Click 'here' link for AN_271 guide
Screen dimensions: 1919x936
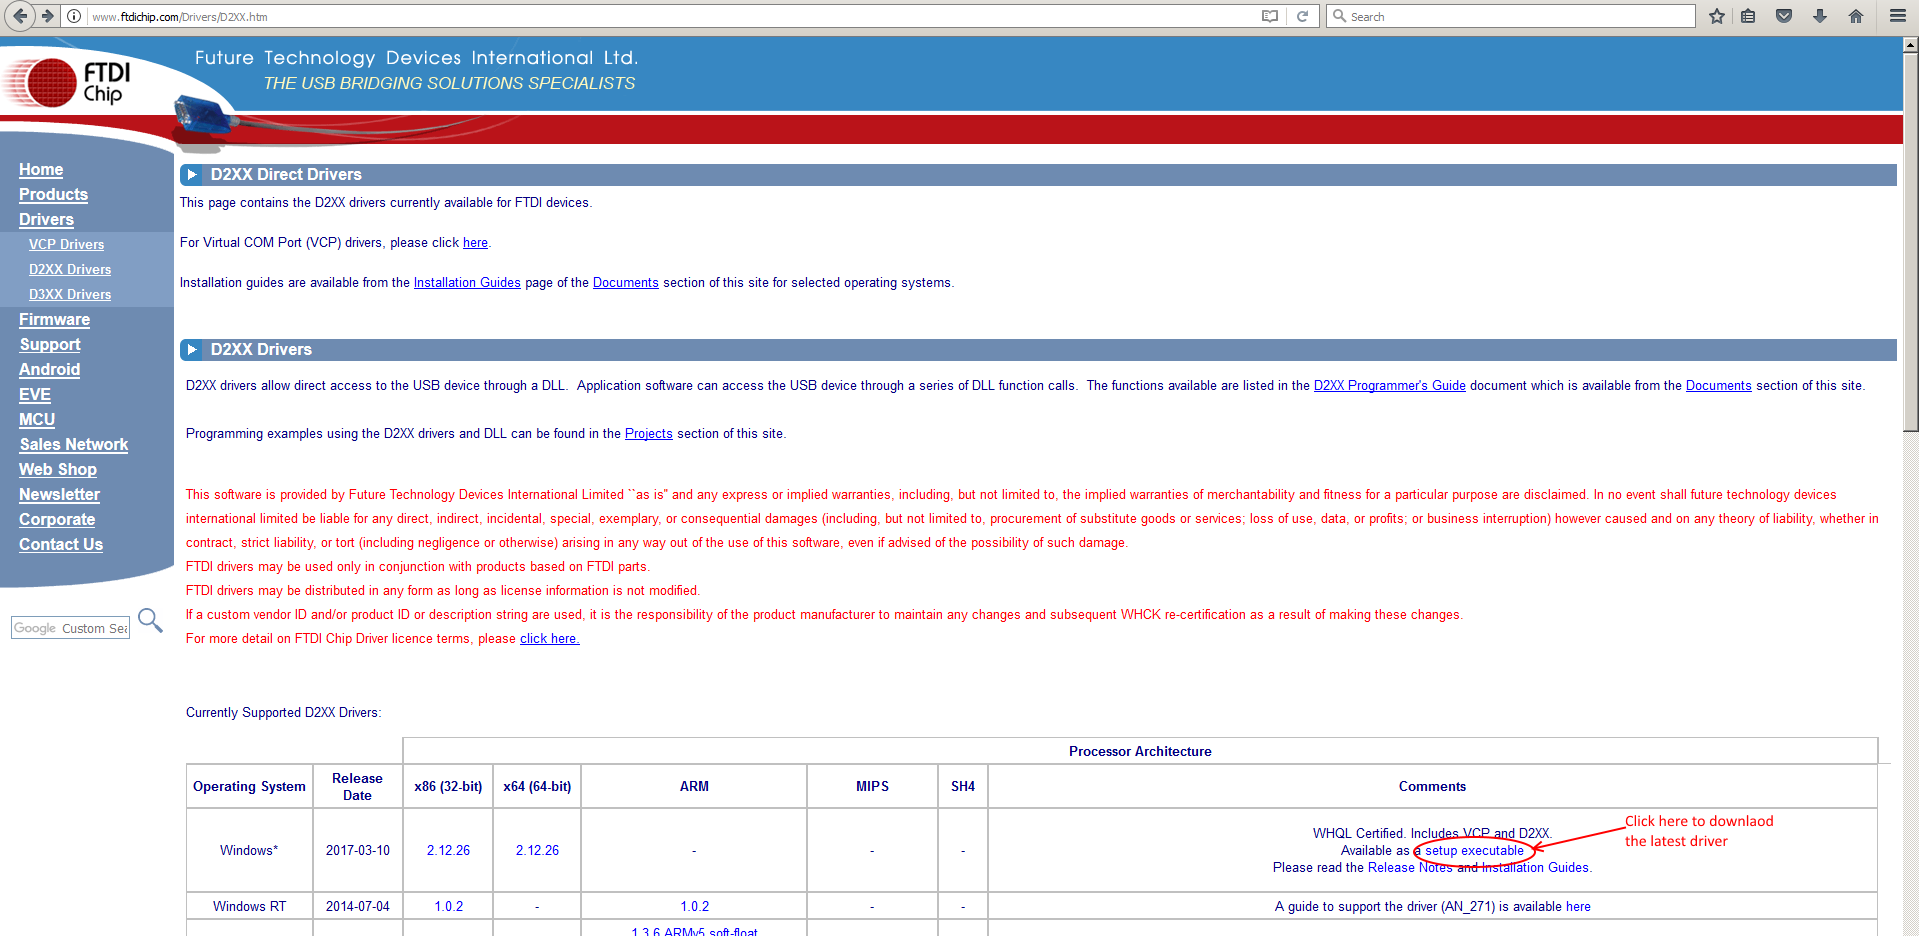point(1578,907)
